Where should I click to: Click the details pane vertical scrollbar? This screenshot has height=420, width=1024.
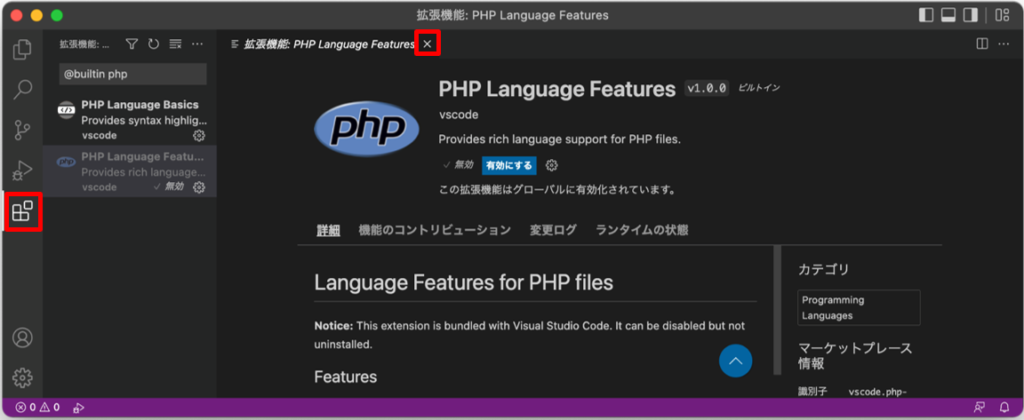click(777, 310)
